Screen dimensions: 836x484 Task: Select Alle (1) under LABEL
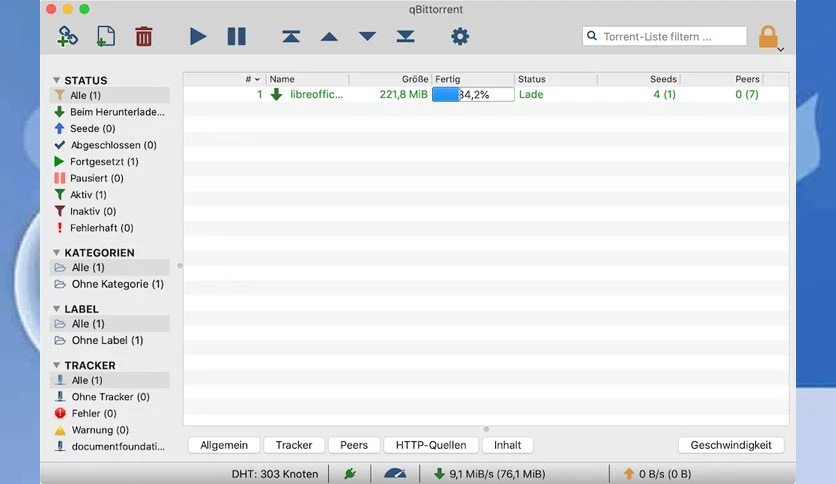click(x=109, y=324)
